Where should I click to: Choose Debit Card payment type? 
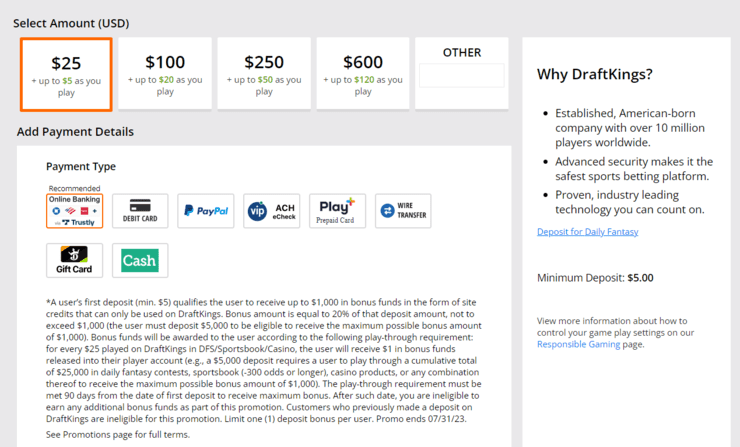tap(140, 211)
